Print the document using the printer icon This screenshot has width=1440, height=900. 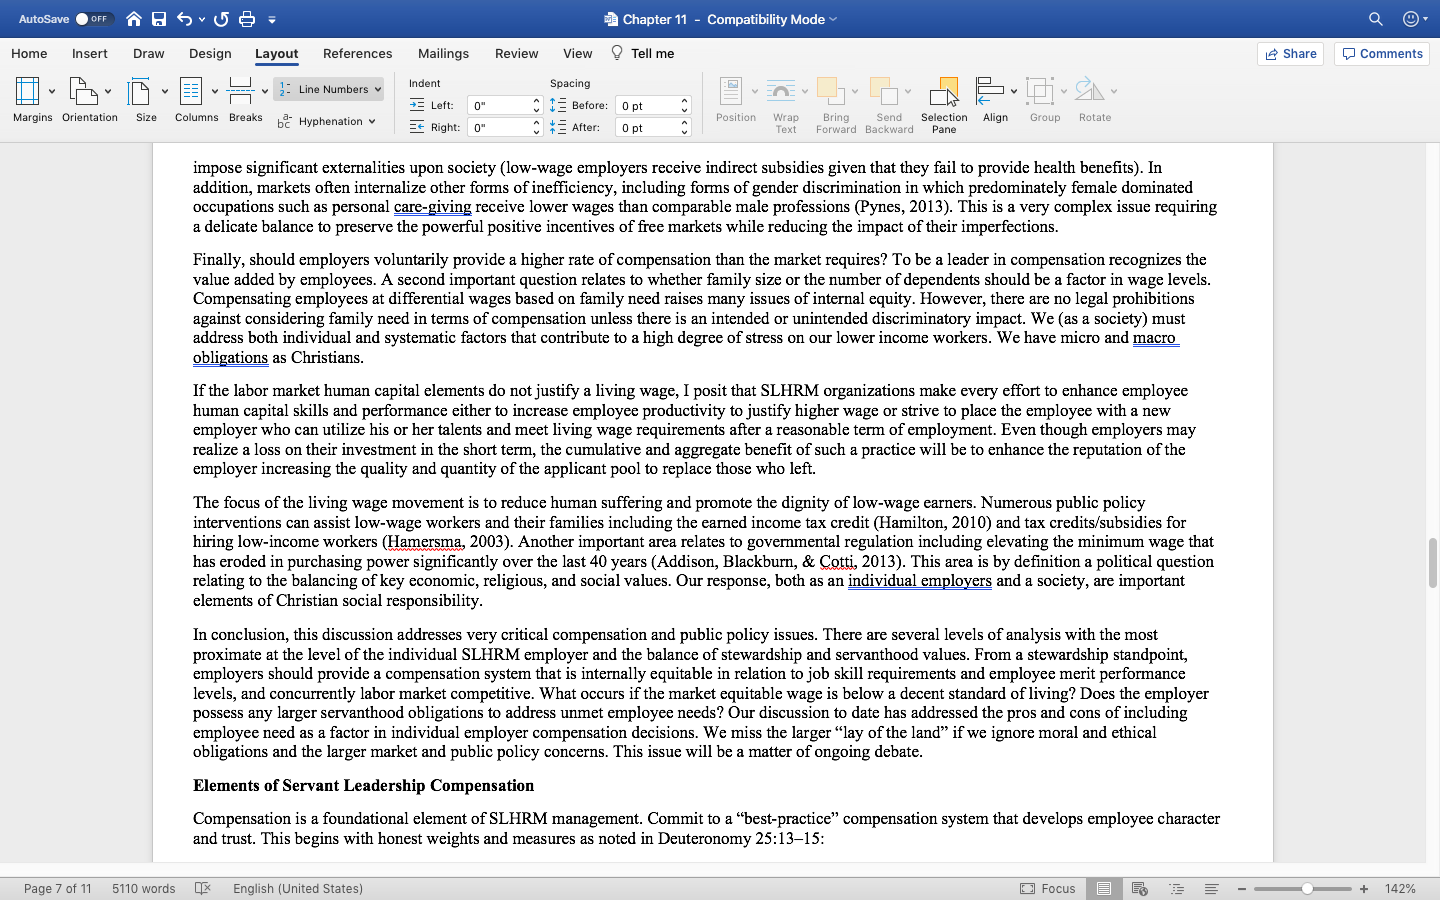click(x=247, y=19)
